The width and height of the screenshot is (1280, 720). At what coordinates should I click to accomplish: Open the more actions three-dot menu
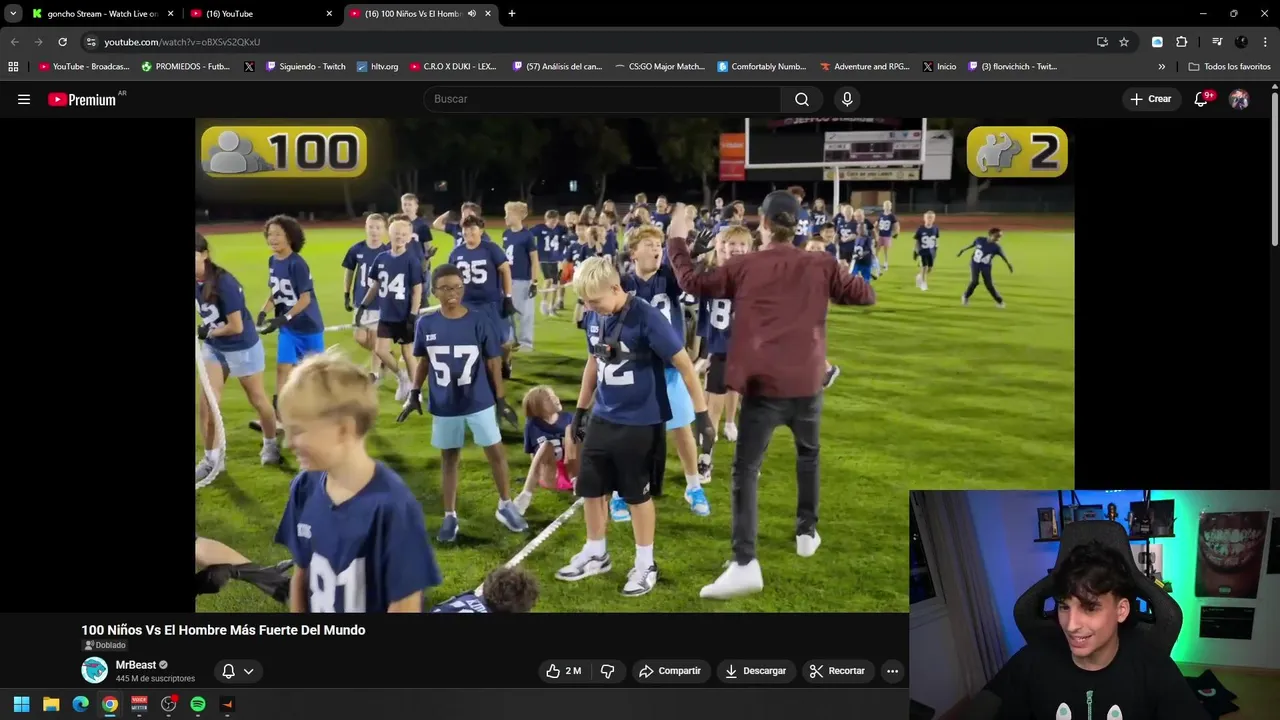pyautogui.click(x=892, y=671)
